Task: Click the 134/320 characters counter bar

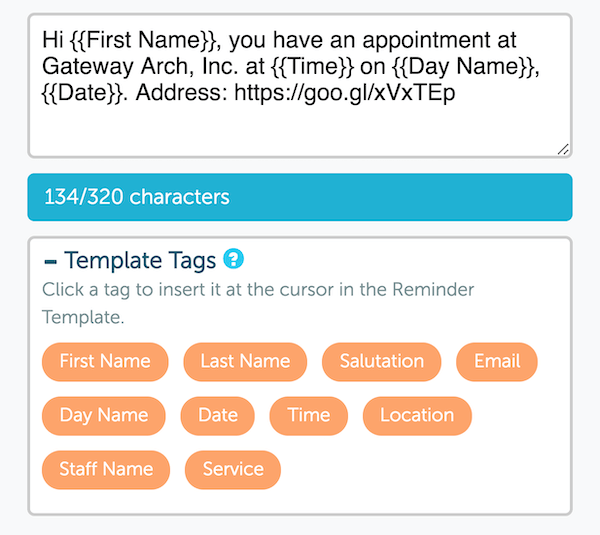Action: 300,197
